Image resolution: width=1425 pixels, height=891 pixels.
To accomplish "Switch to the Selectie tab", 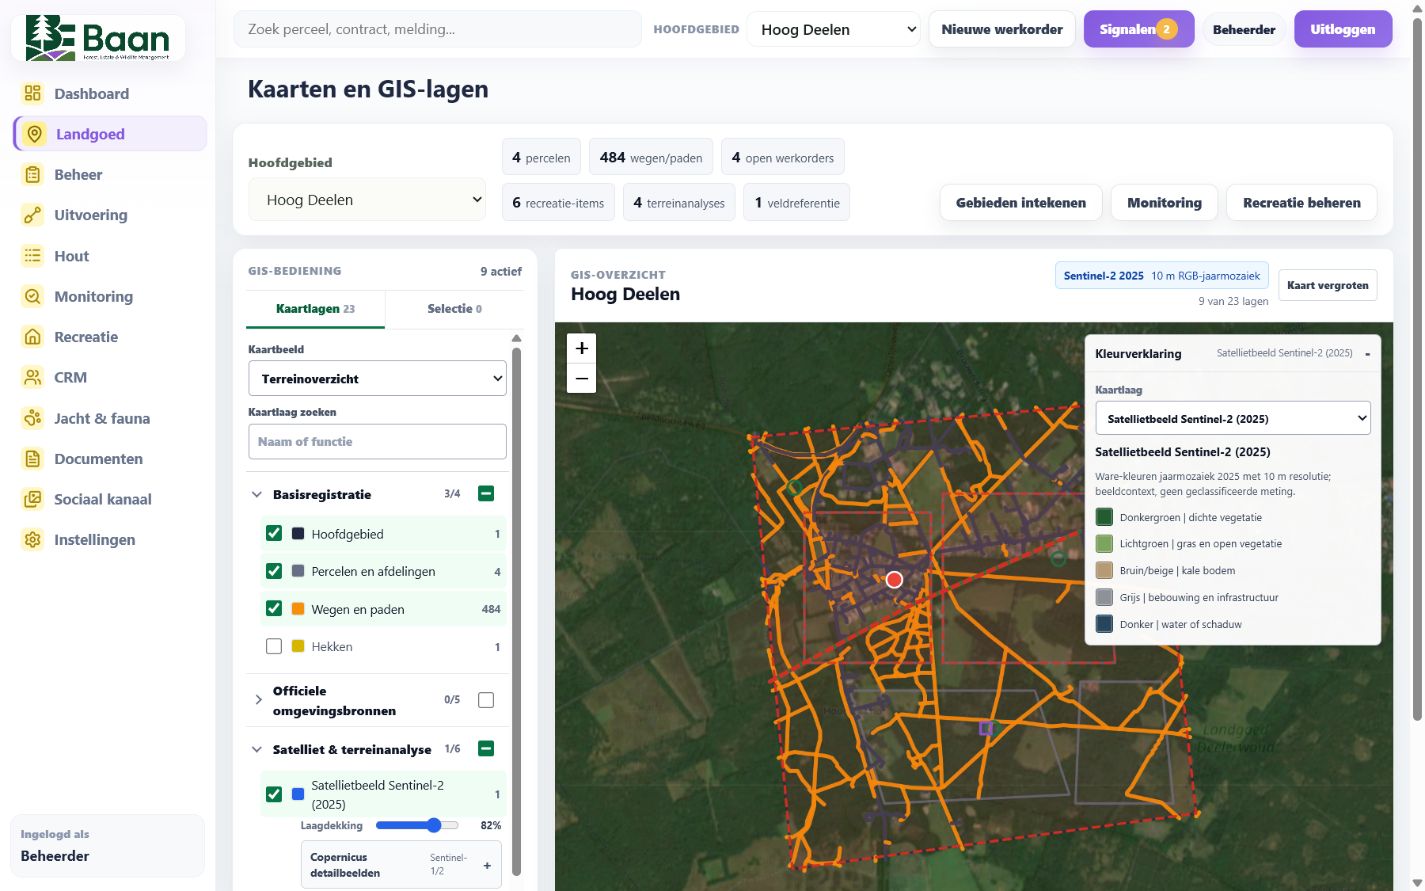I will point(454,309).
